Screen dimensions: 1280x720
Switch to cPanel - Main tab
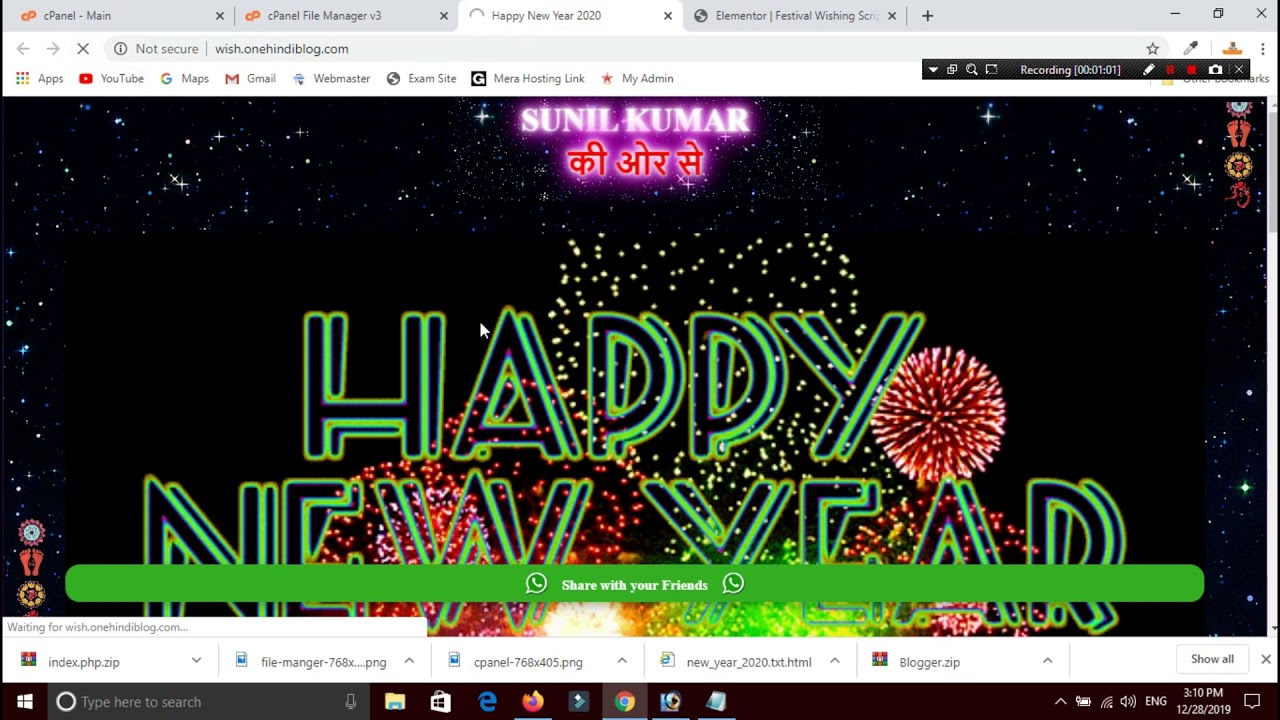[x=118, y=16]
